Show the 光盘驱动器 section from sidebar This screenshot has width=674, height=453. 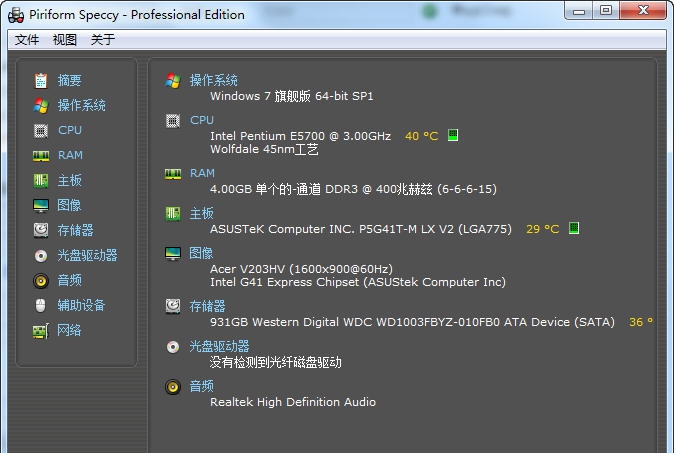[x=88, y=256]
